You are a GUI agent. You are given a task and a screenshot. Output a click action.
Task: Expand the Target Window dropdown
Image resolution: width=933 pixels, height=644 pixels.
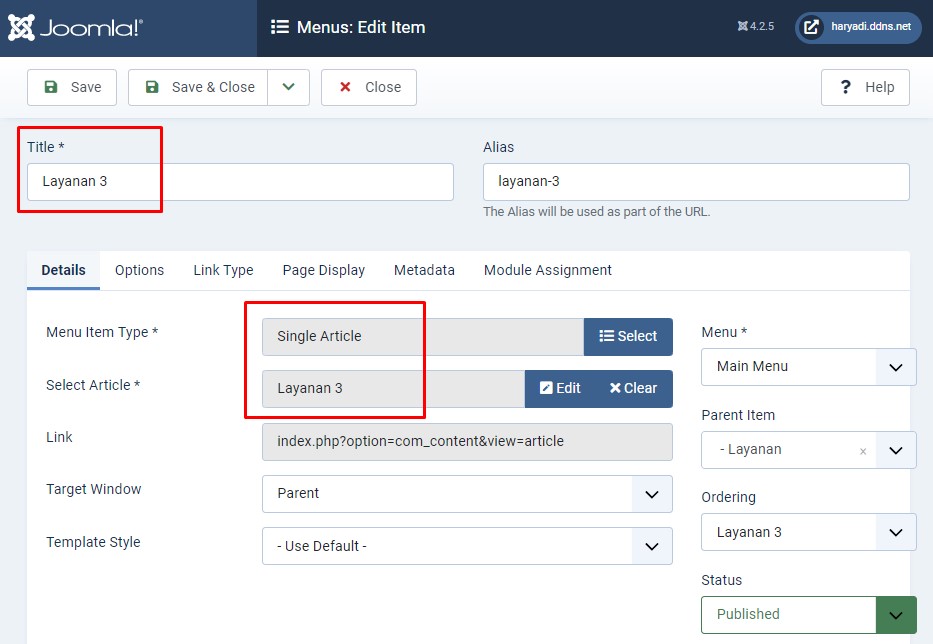click(651, 494)
